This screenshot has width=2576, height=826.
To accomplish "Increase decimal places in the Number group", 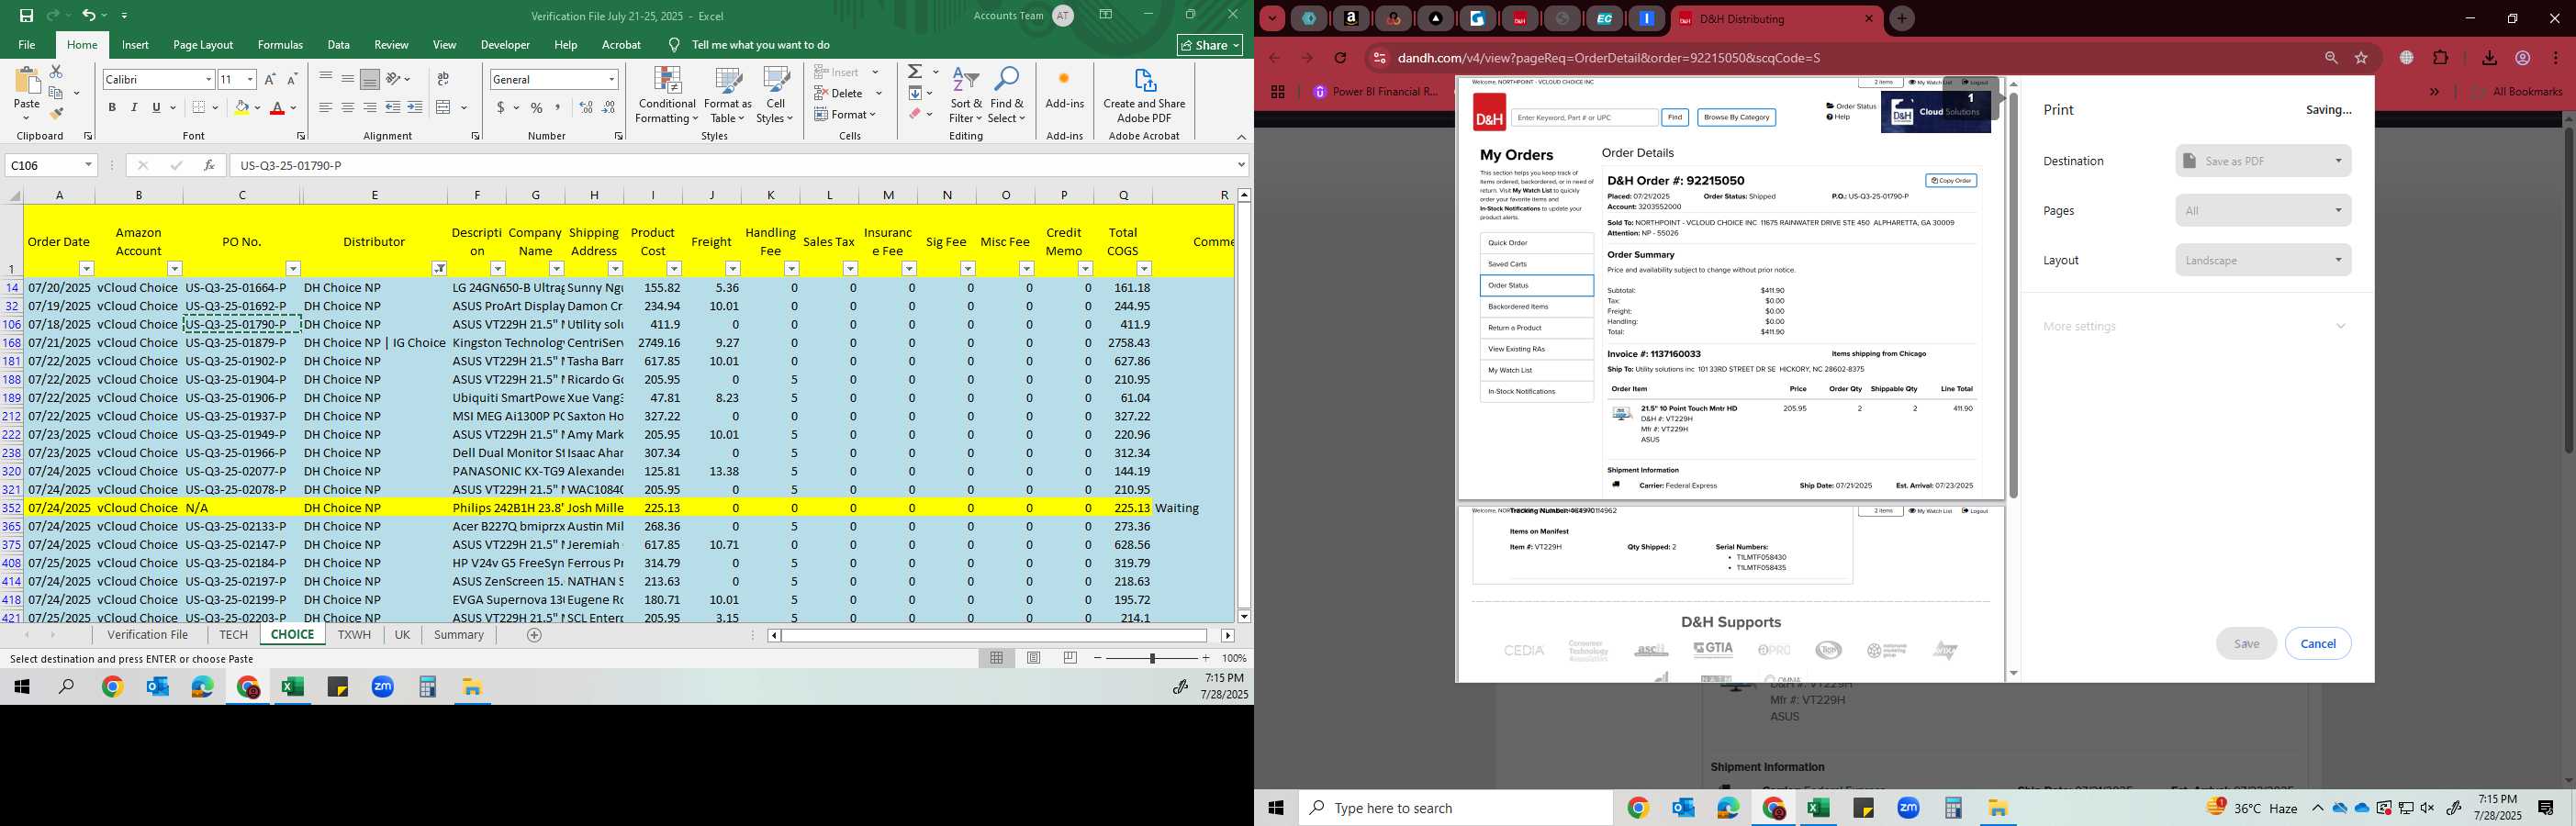I will tap(586, 107).
